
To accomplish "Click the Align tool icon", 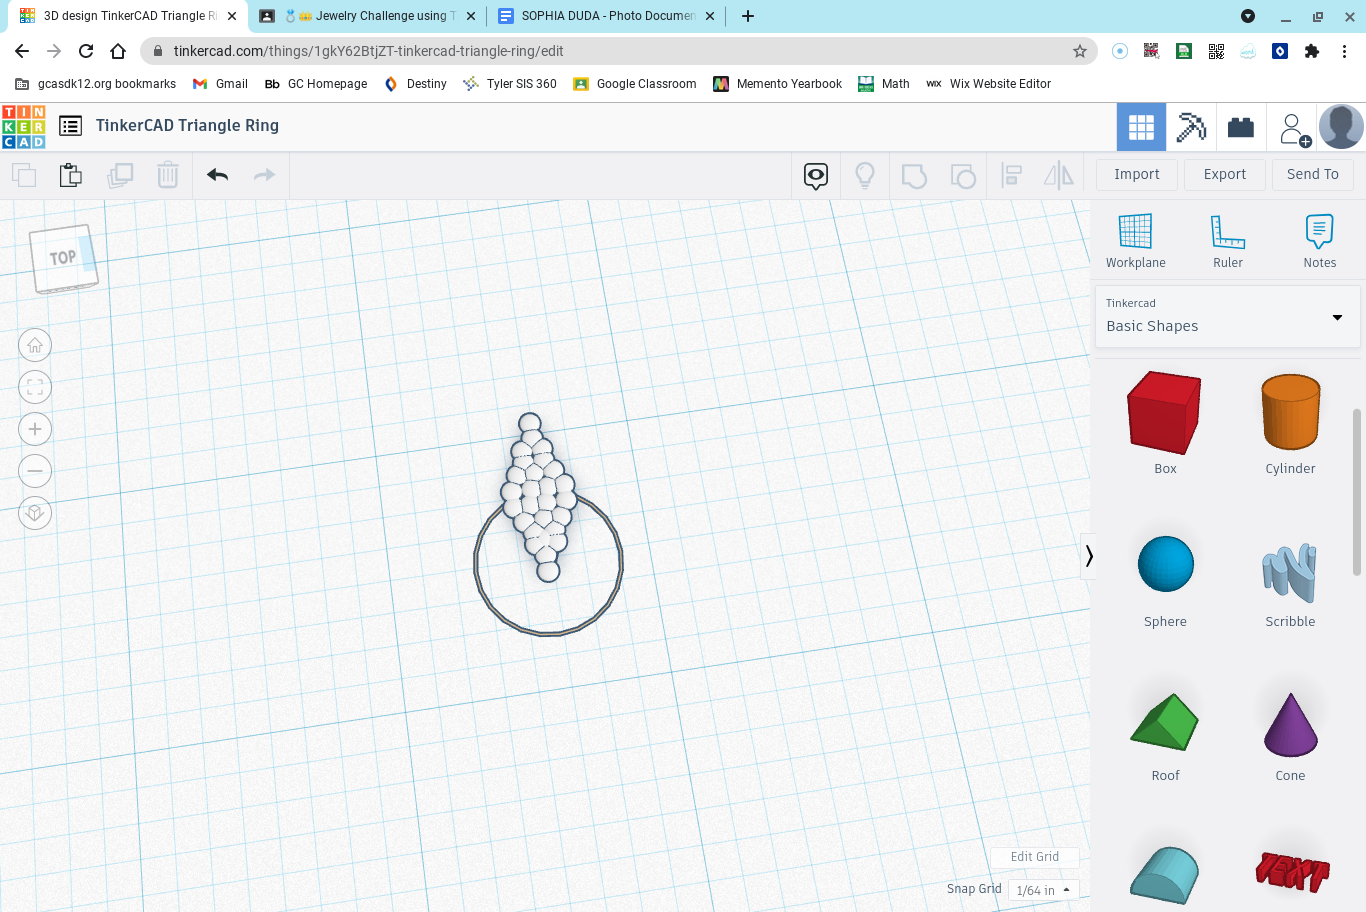I will (1010, 175).
